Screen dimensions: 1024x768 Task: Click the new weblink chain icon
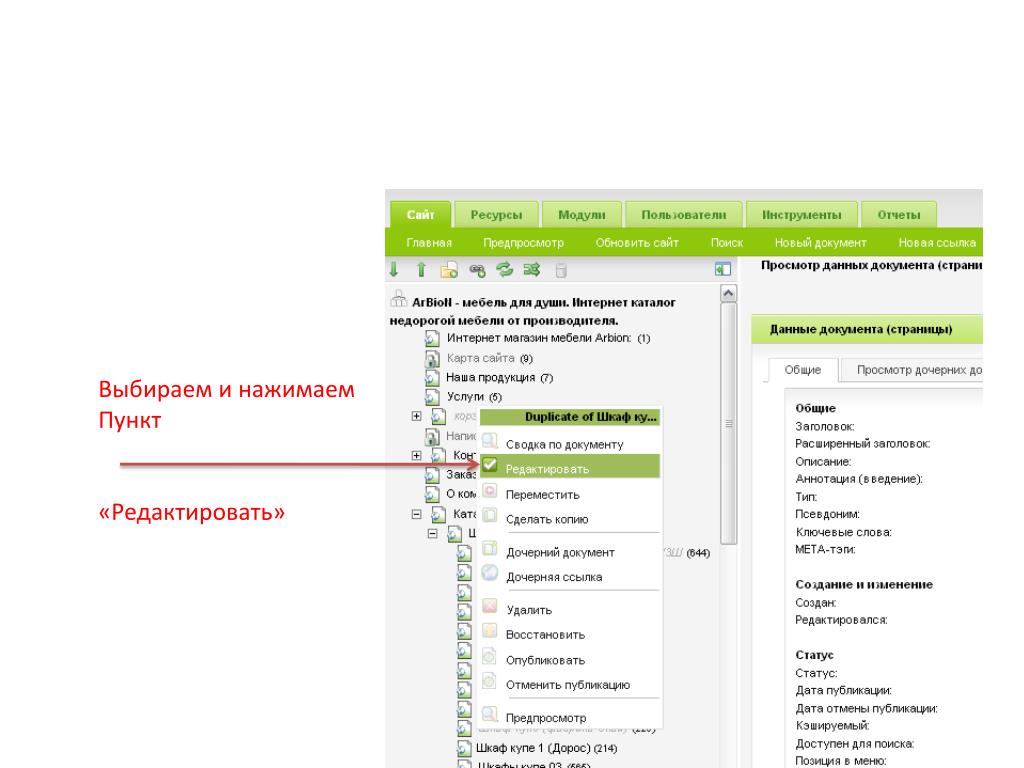click(x=477, y=270)
